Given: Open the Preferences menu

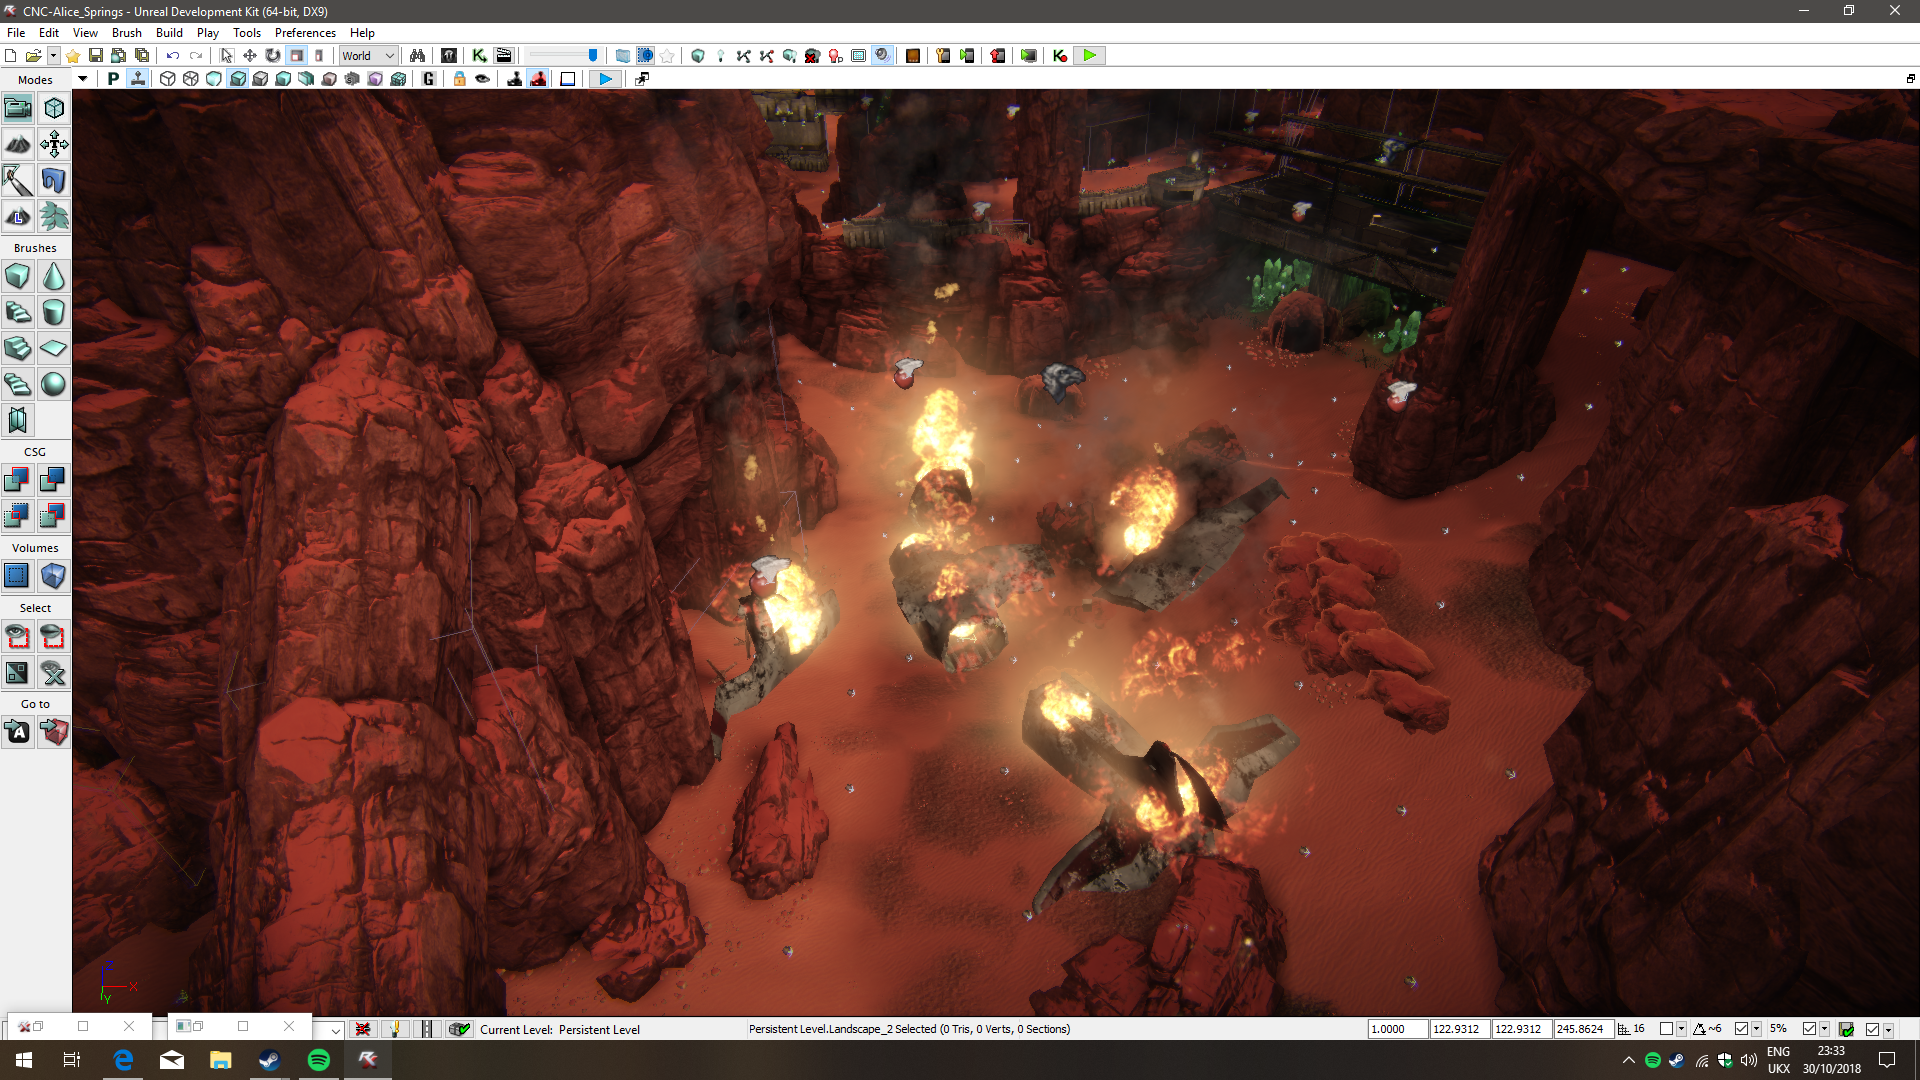Looking at the screenshot, I should [x=305, y=33].
